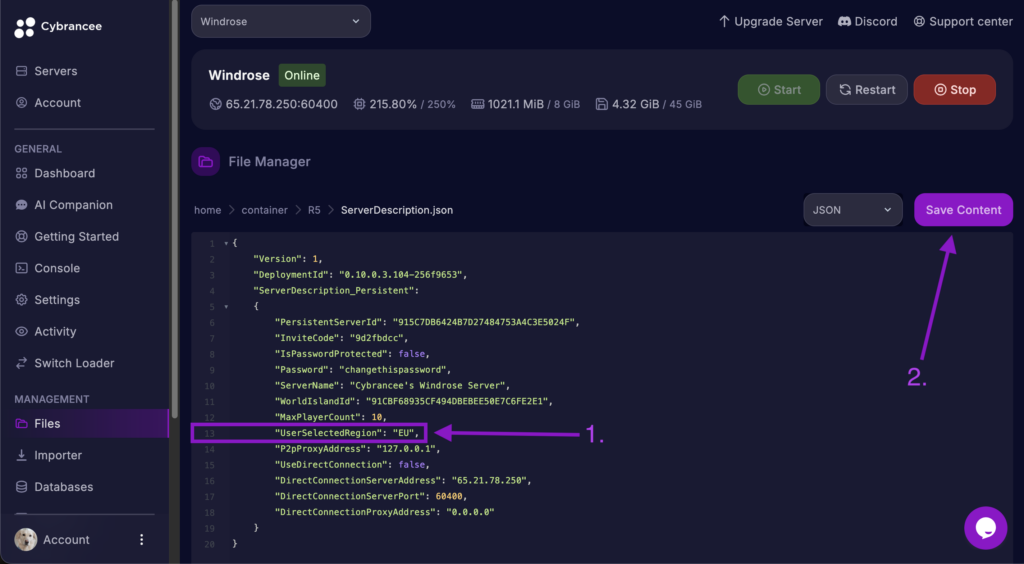Click the DirectConnectionServerPort value 60400

[x=449, y=496]
